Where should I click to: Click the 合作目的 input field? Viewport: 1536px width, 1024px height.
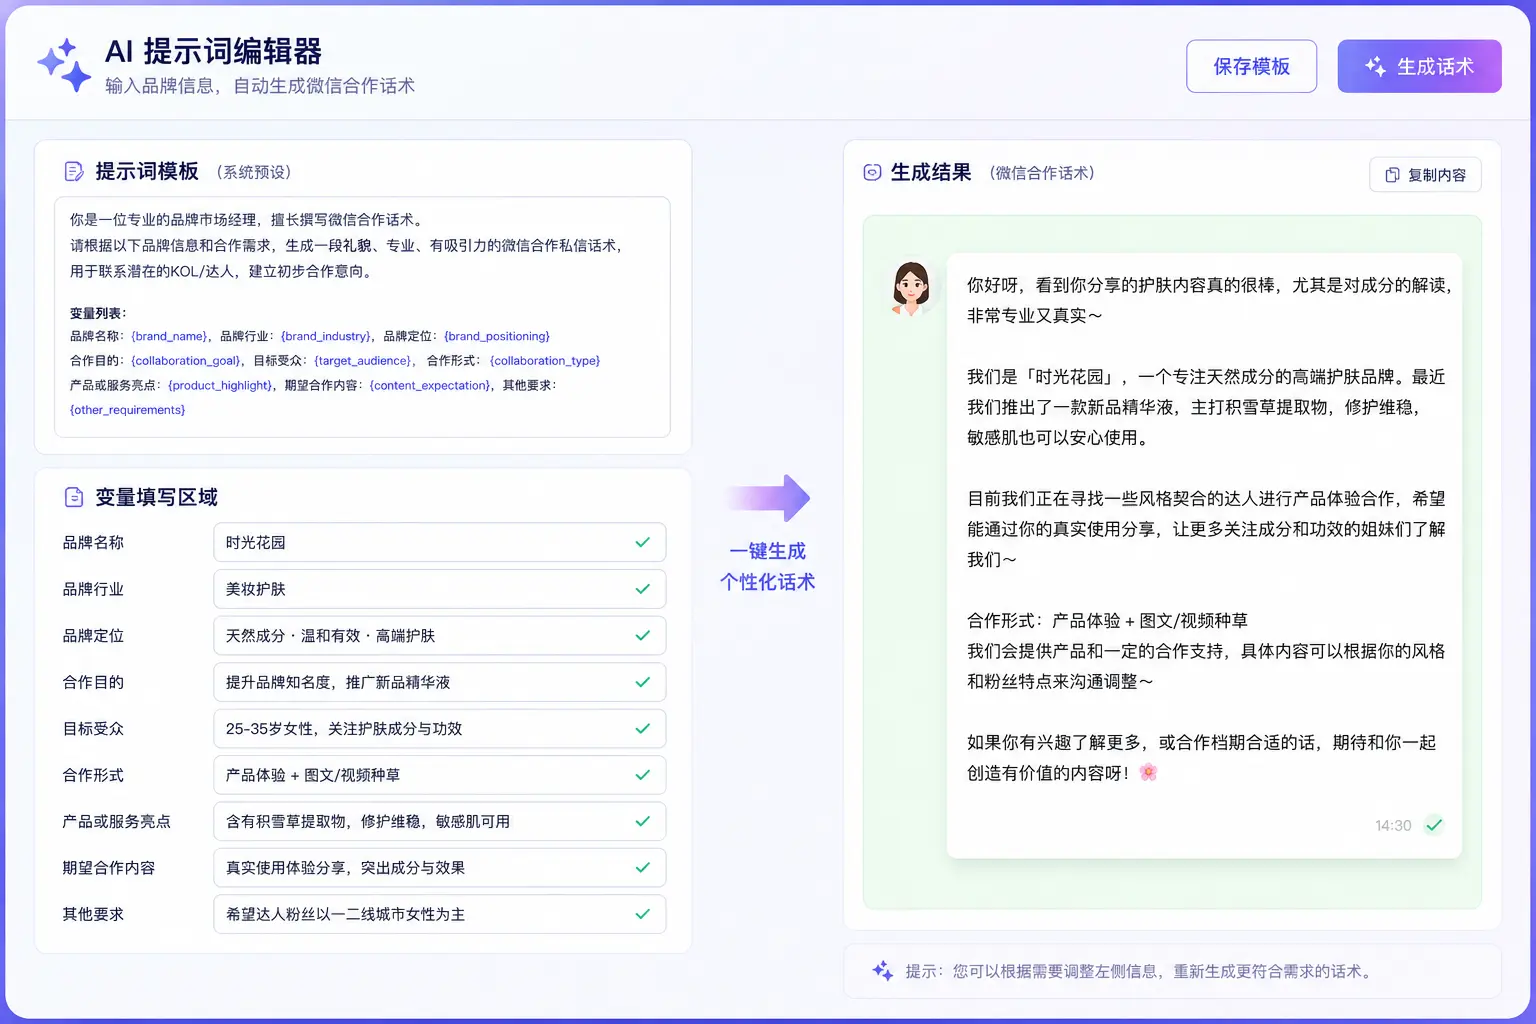[x=440, y=682]
